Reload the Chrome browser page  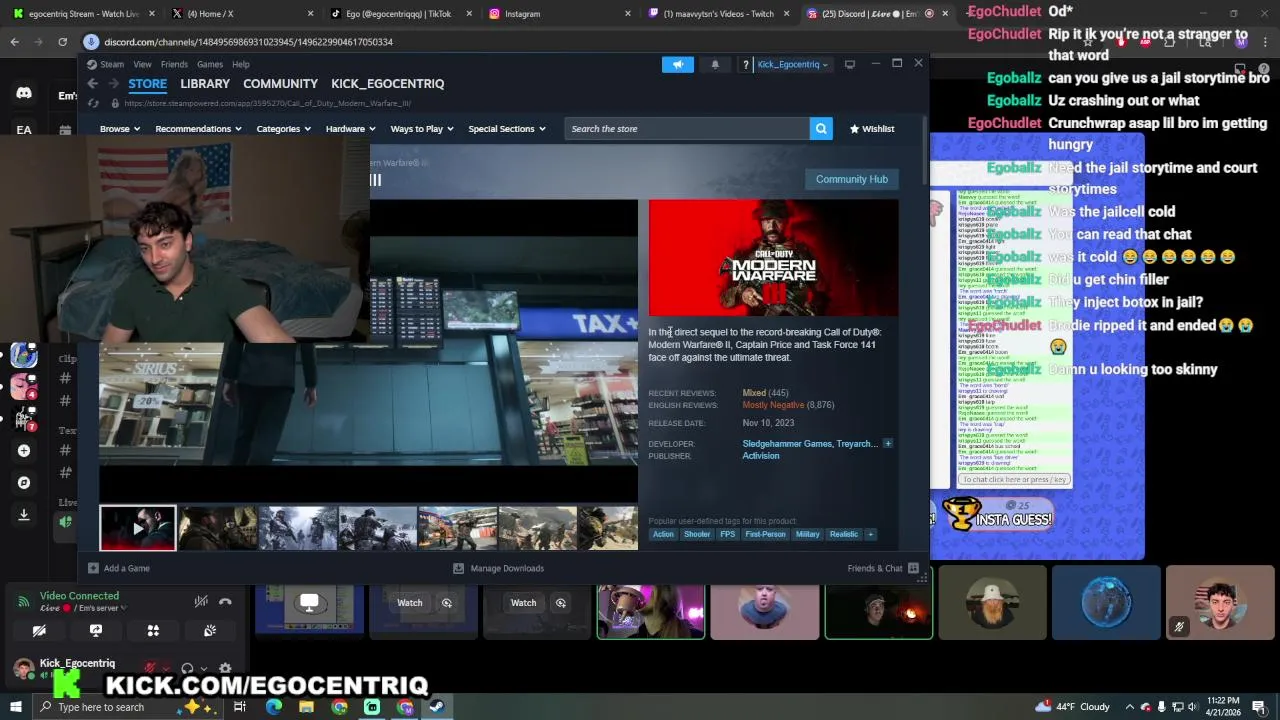pyautogui.click(x=62, y=42)
